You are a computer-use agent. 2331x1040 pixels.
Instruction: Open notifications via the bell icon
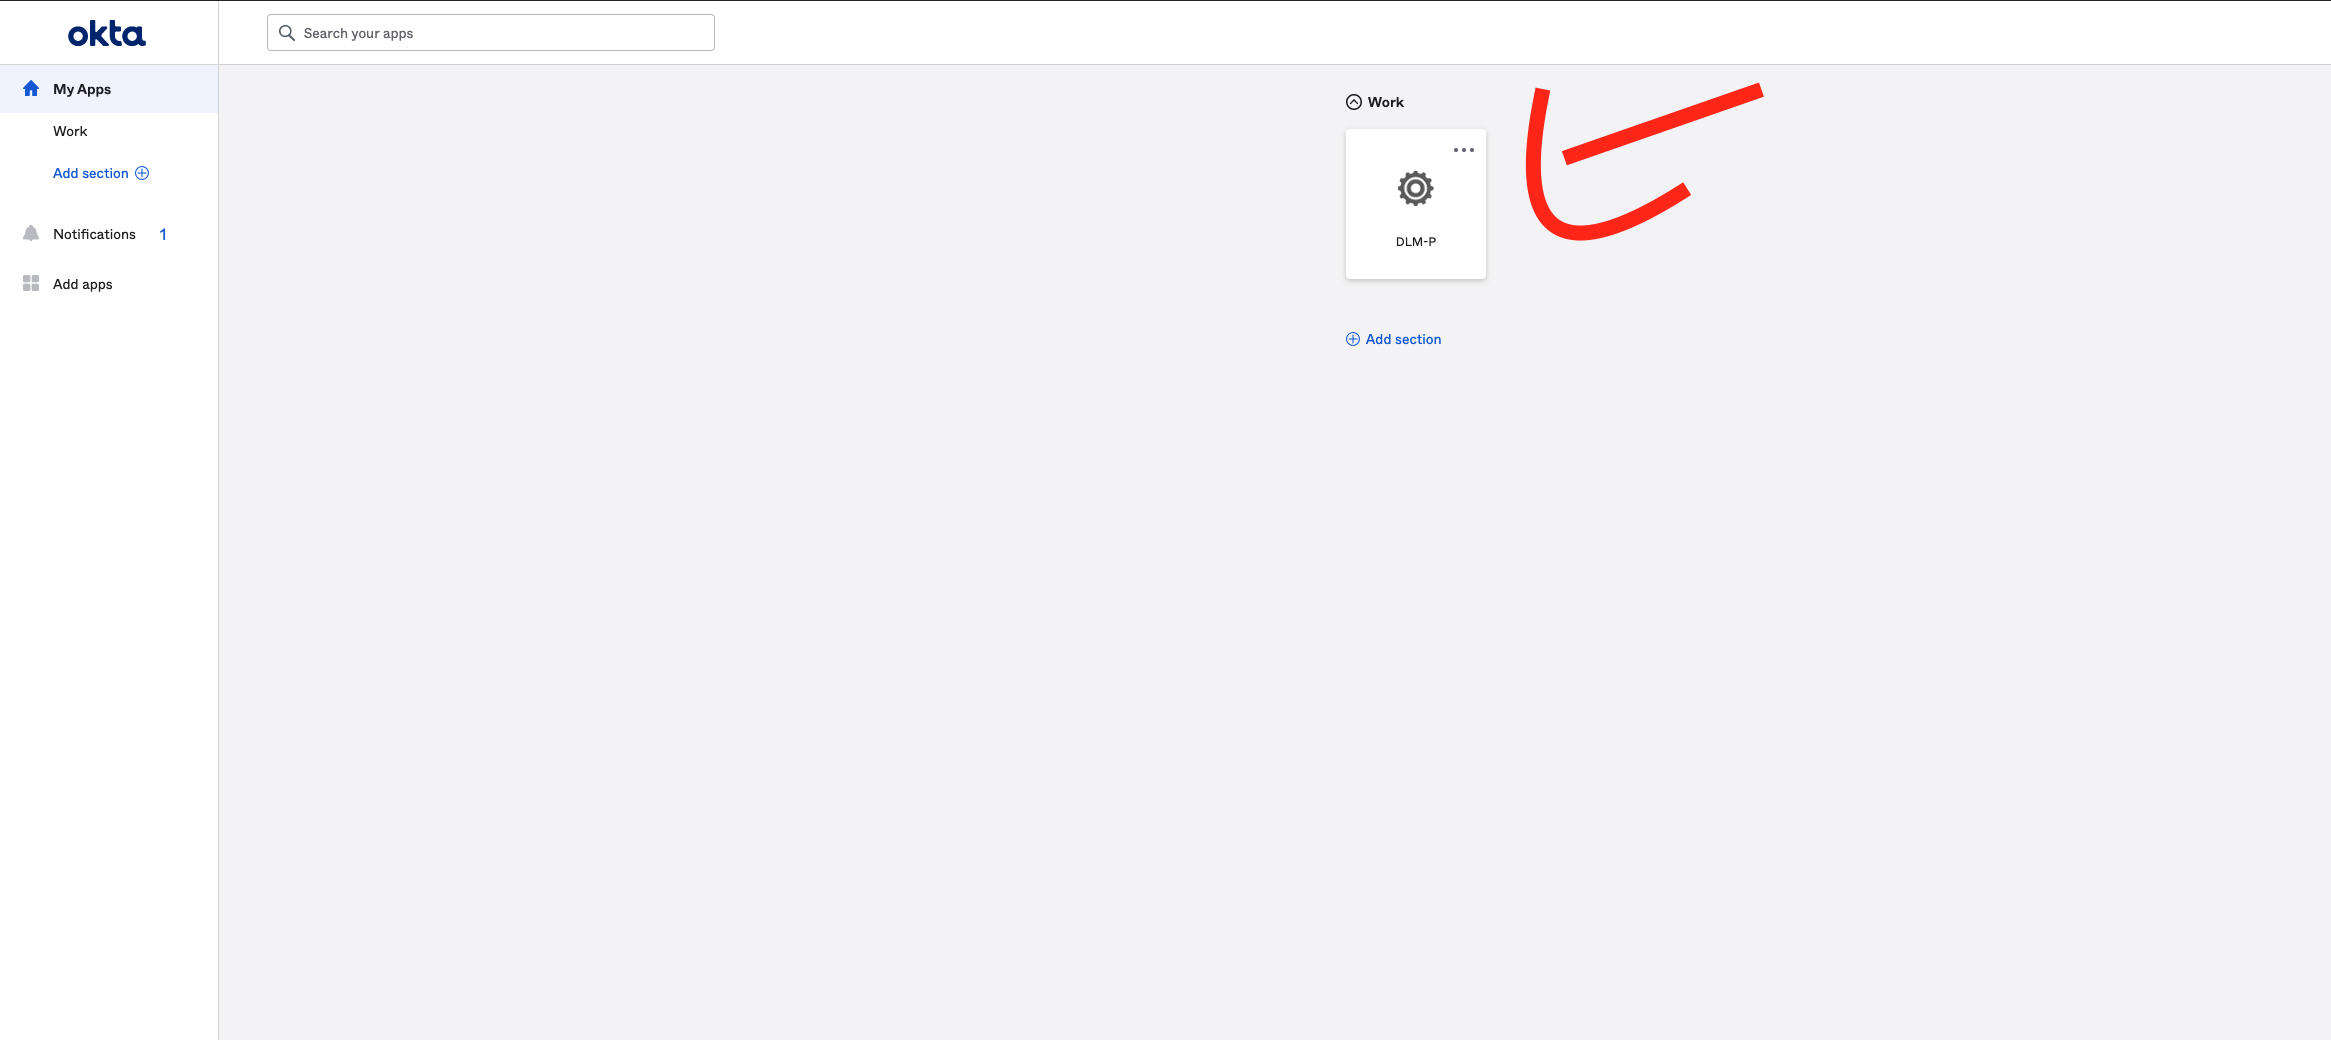[29, 233]
